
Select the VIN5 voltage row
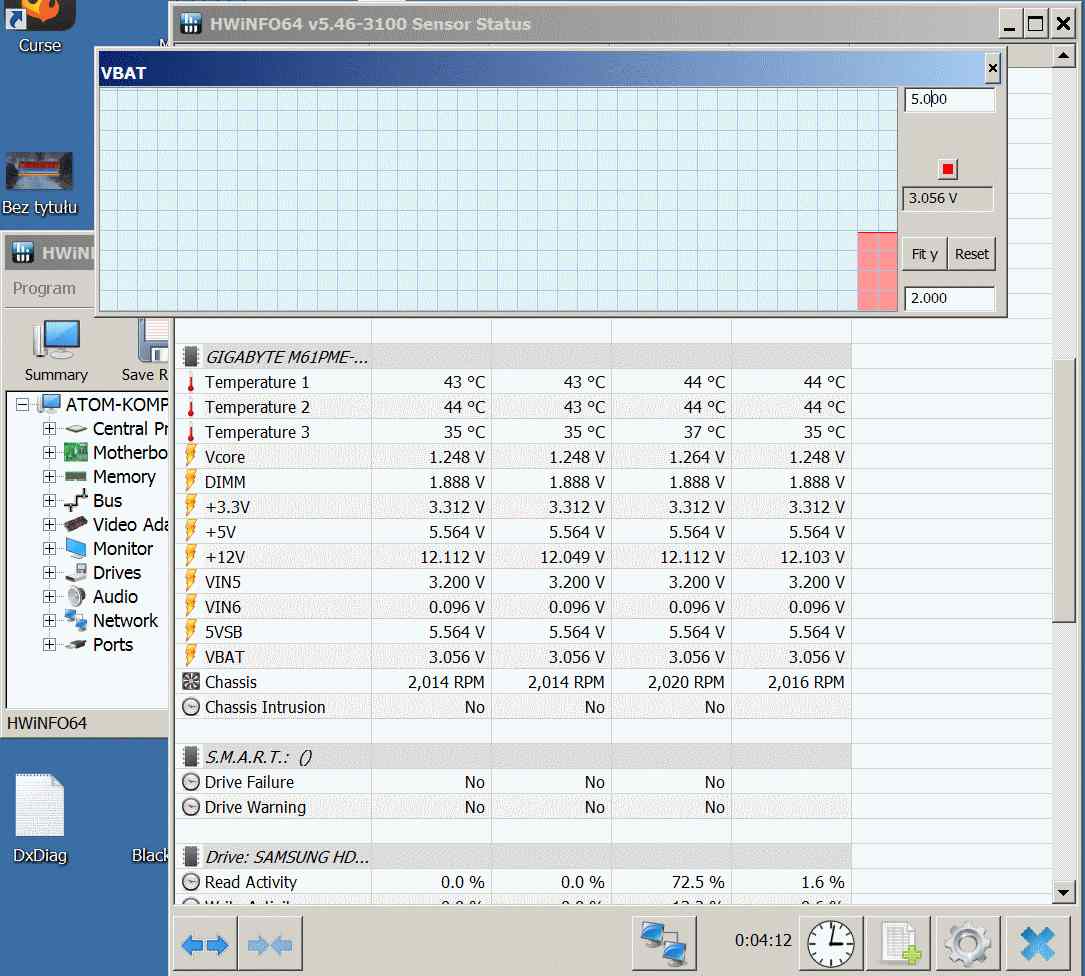point(513,582)
